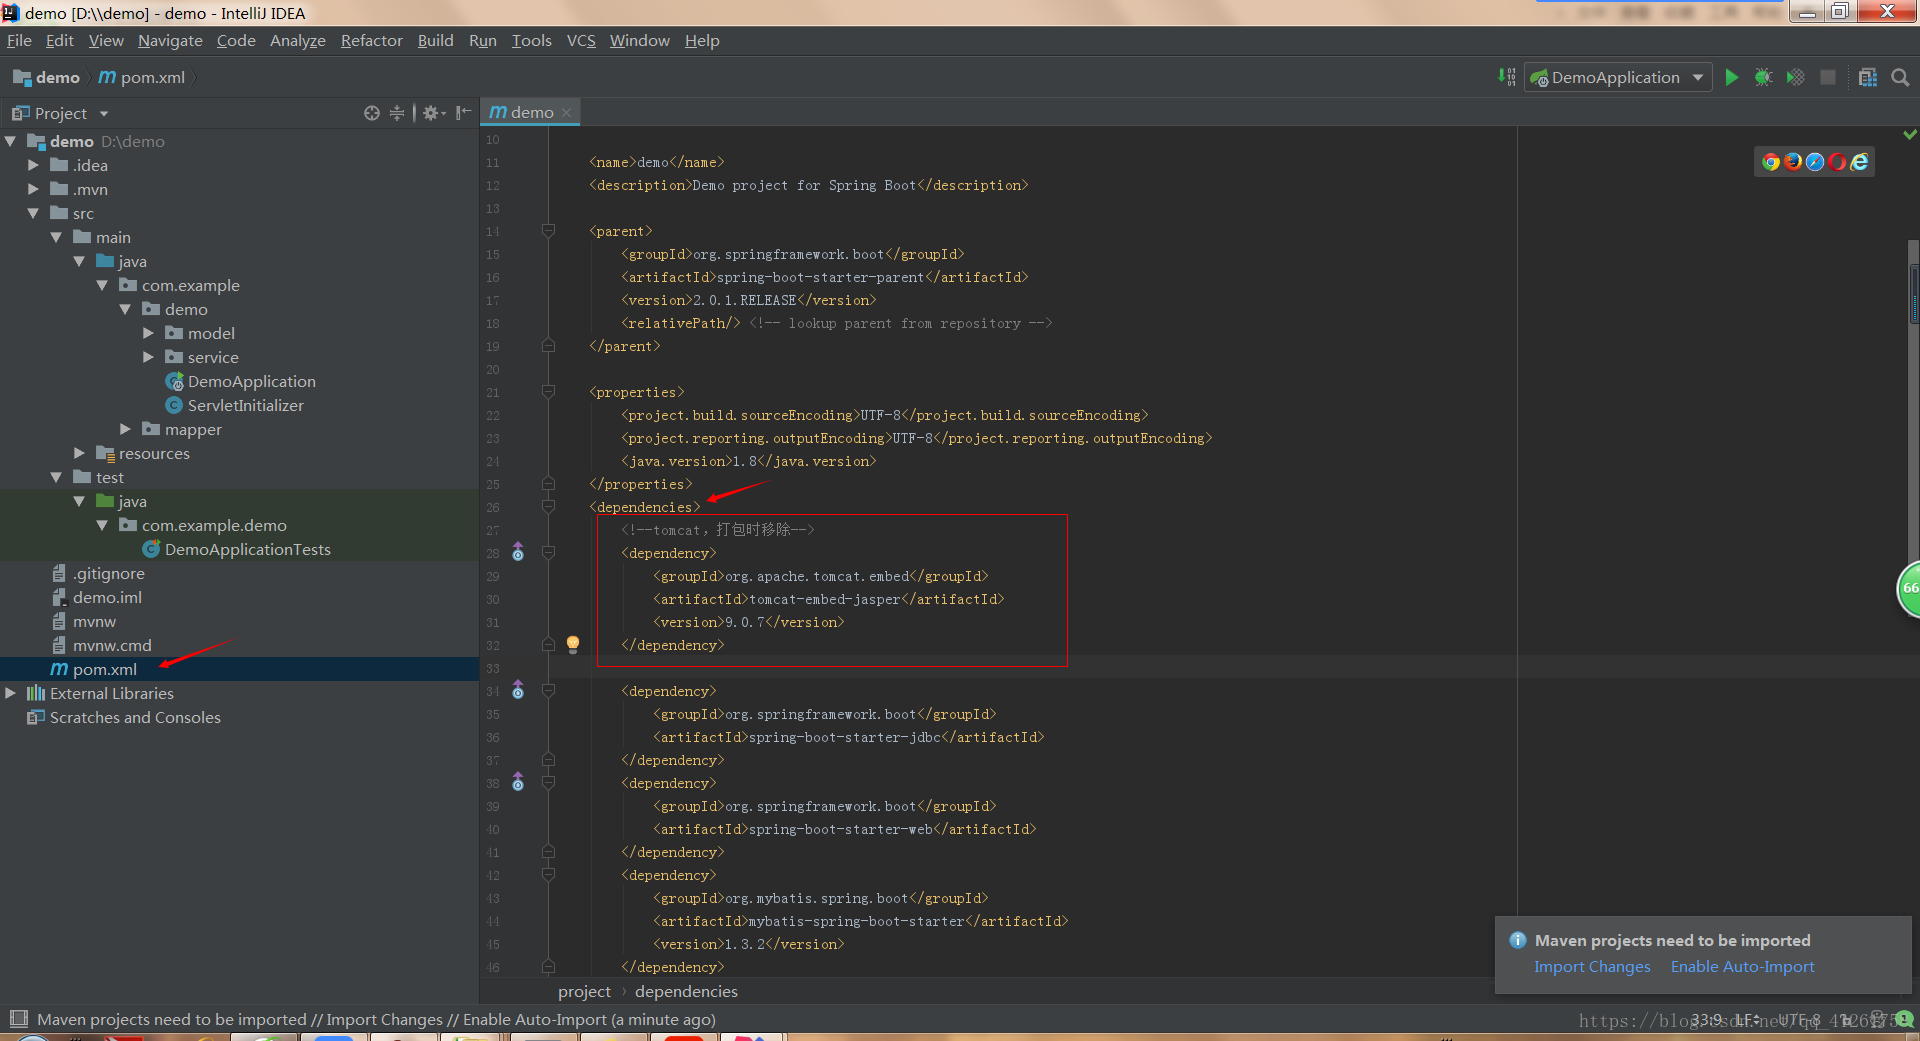Viewport: 1920px width, 1041px height.
Task: Click the gray Stop square in the toolbar
Action: [x=1828, y=77]
